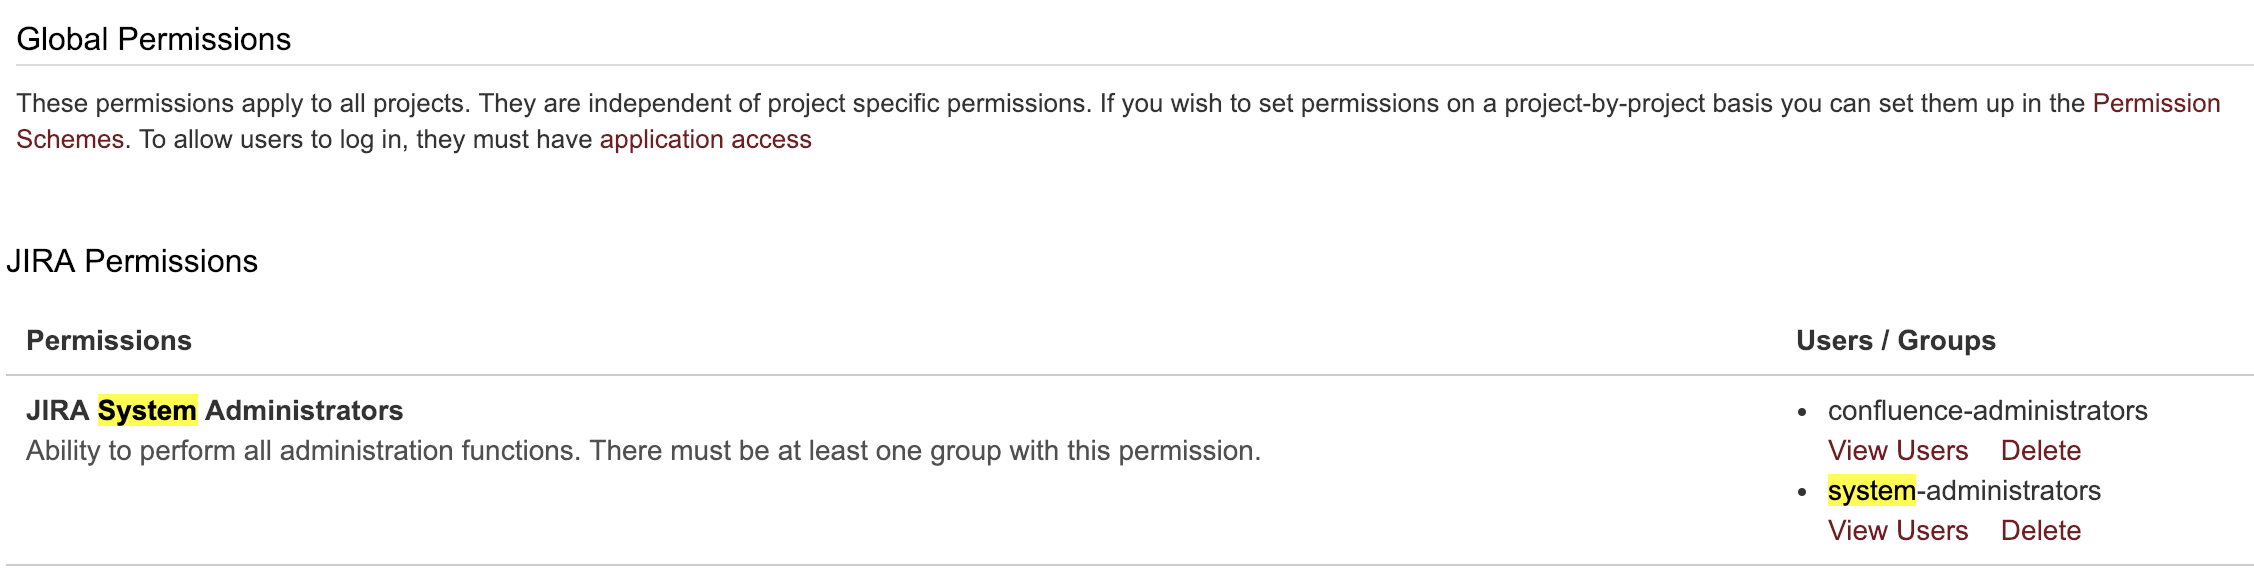Delete the confluence-administrators group permission

coord(2040,451)
